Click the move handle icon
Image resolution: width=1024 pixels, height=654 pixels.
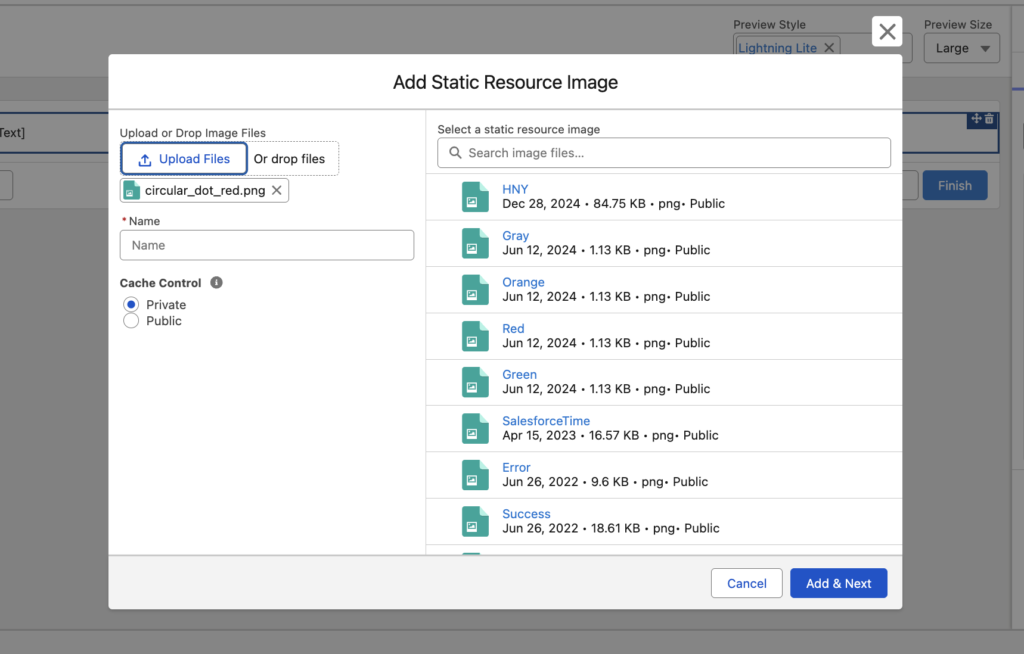tap(975, 119)
